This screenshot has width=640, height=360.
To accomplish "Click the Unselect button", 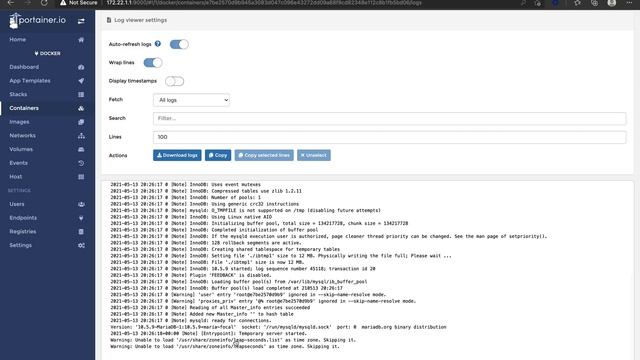I will (x=314, y=155).
